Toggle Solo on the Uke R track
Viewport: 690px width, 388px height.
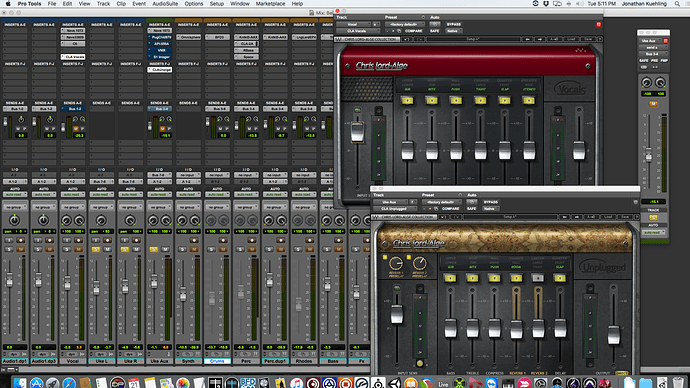(x=125, y=249)
